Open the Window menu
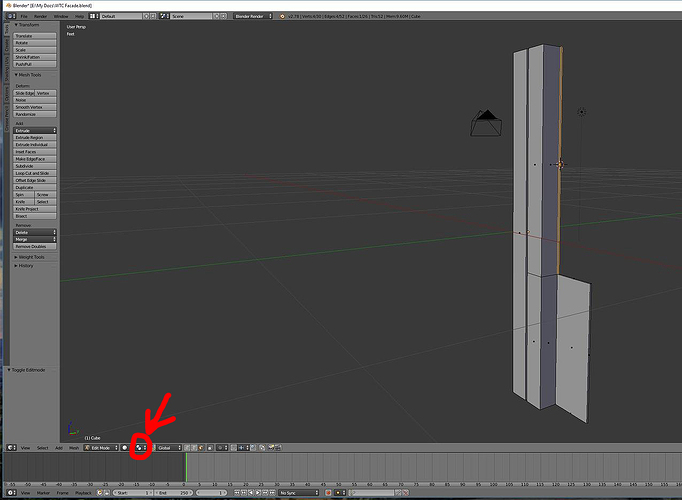 tap(61, 16)
